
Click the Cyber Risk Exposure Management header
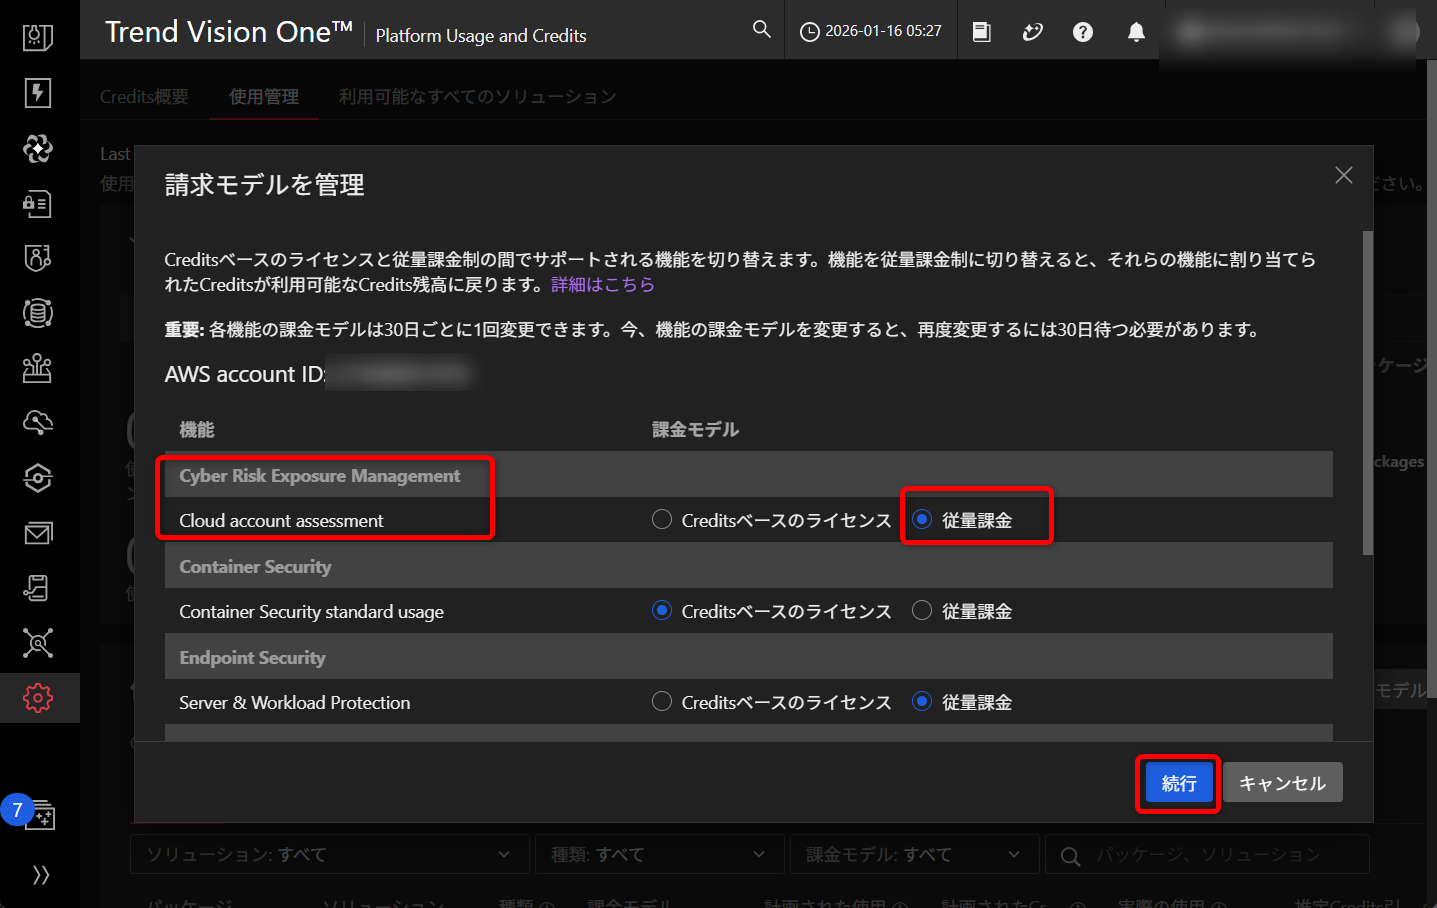[x=320, y=475]
